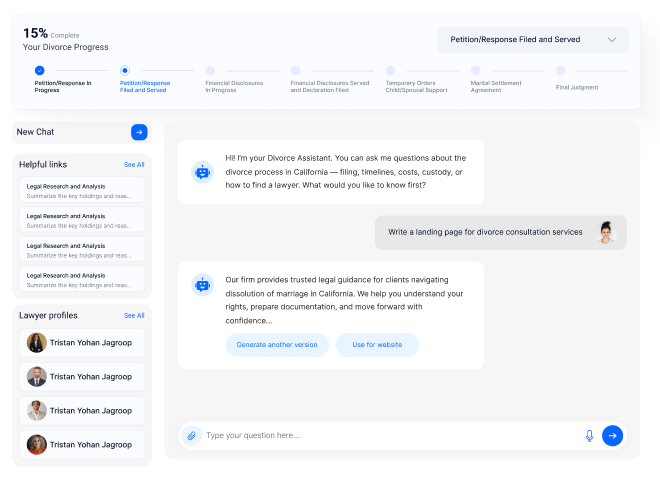Image resolution: width=660 pixels, height=488 pixels.
Task: Select the Petition/Response Filed and Served step
Action: [124, 71]
